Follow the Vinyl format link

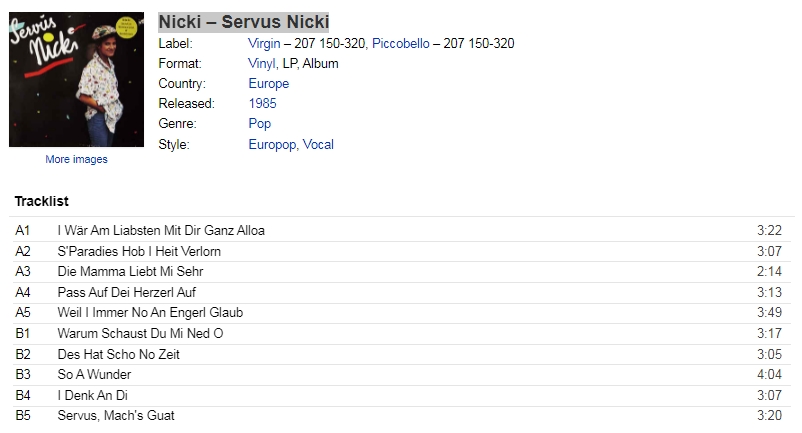pos(261,63)
